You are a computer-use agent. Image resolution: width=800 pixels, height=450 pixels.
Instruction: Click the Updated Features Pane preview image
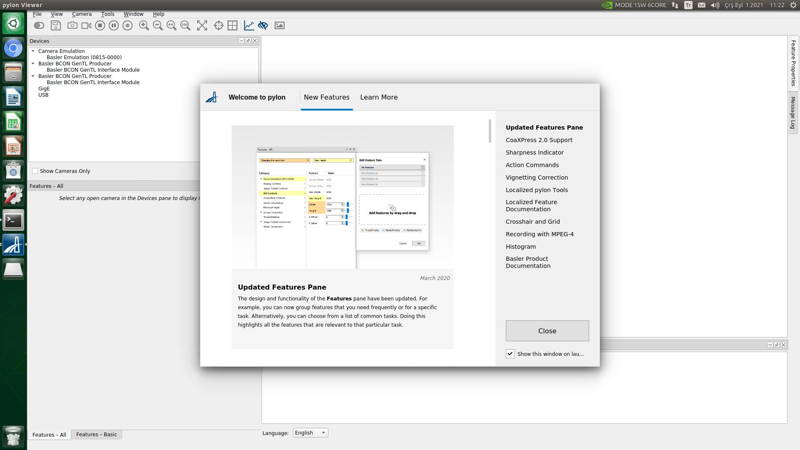(x=342, y=197)
